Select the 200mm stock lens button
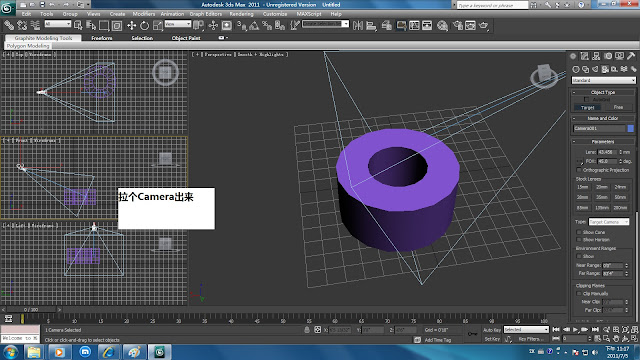The width and height of the screenshot is (640, 360). tap(620, 208)
